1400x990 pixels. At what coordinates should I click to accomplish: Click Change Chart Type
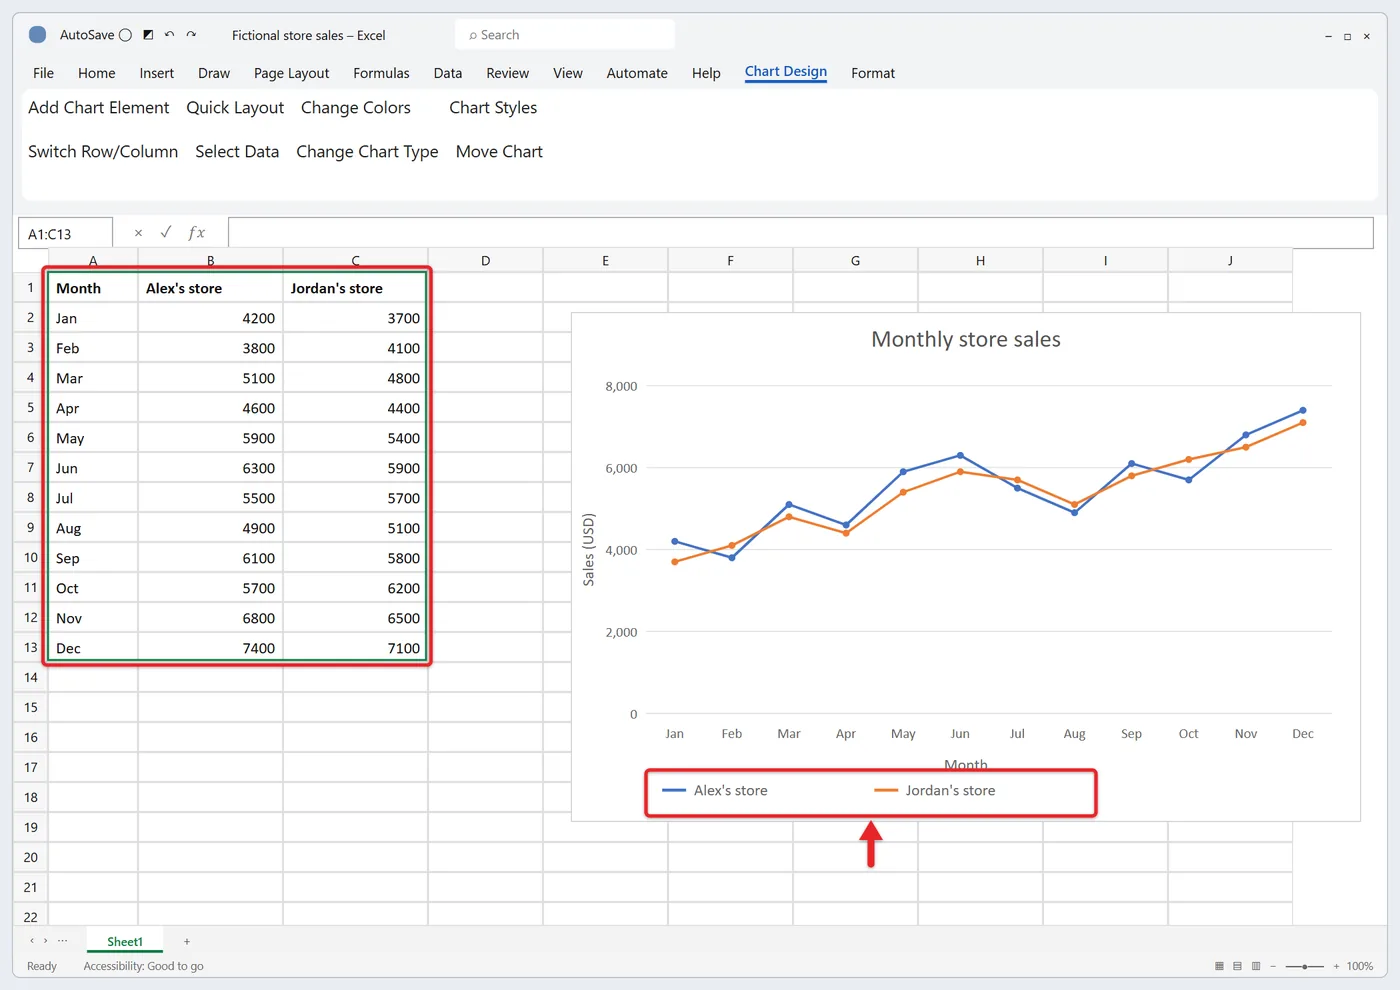point(367,152)
